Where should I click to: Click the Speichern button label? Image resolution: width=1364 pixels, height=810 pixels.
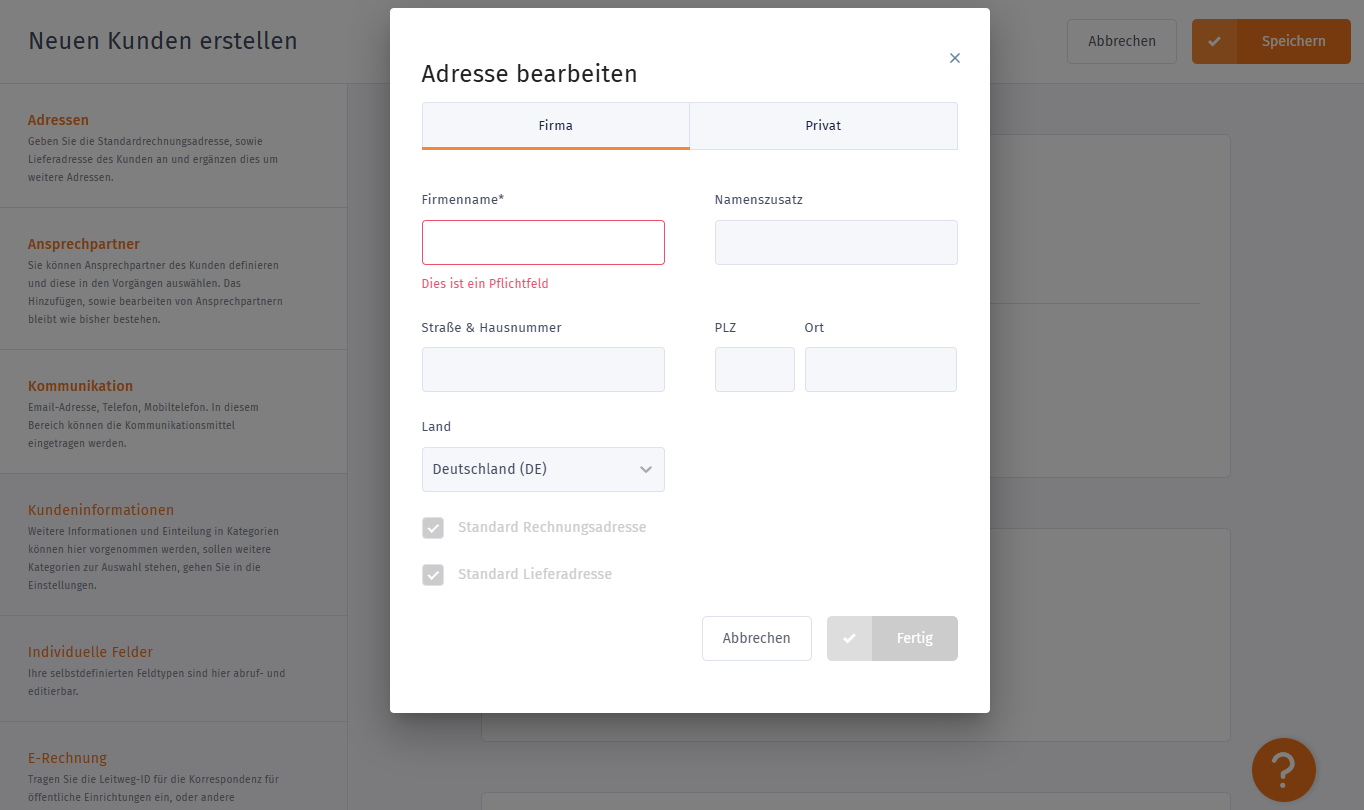pos(1294,41)
